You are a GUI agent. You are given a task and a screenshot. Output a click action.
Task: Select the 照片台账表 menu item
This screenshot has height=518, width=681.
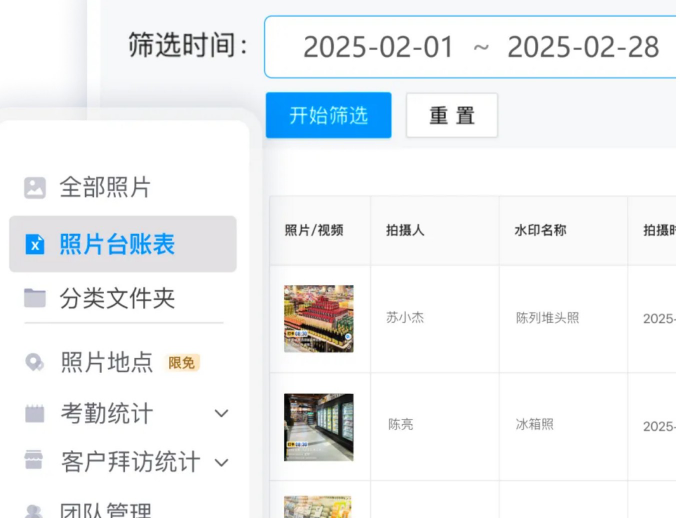(x=123, y=244)
